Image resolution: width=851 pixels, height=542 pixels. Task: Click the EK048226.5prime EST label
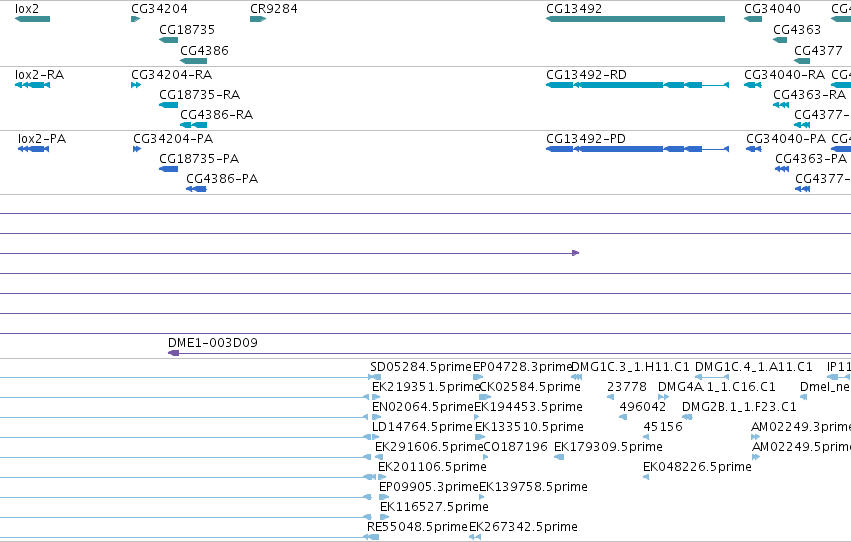click(697, 467)
